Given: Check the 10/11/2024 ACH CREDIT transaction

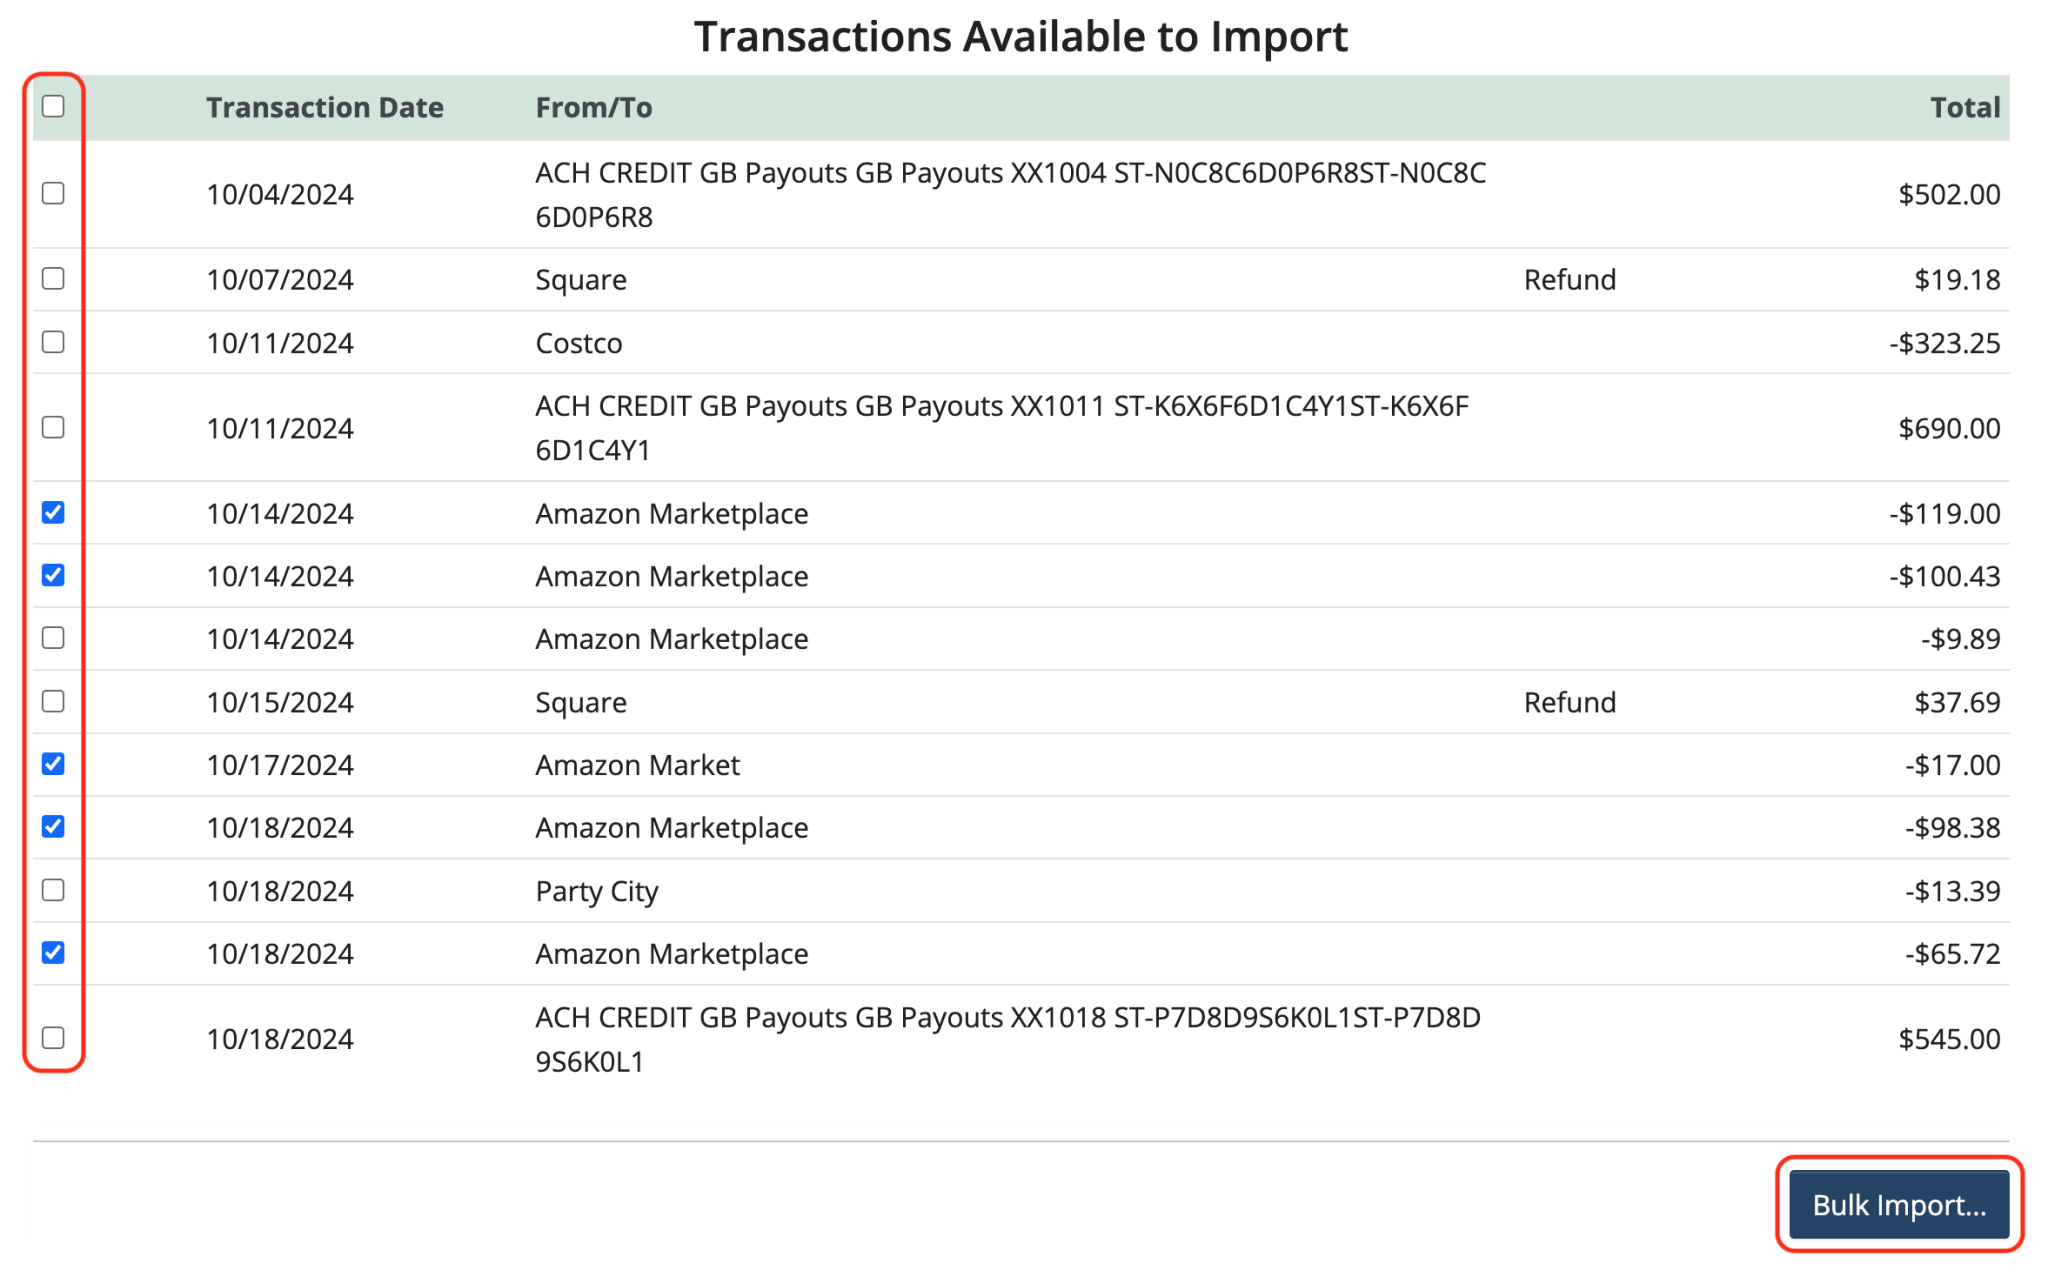Looking at the screenshot, I should (53, 428).
